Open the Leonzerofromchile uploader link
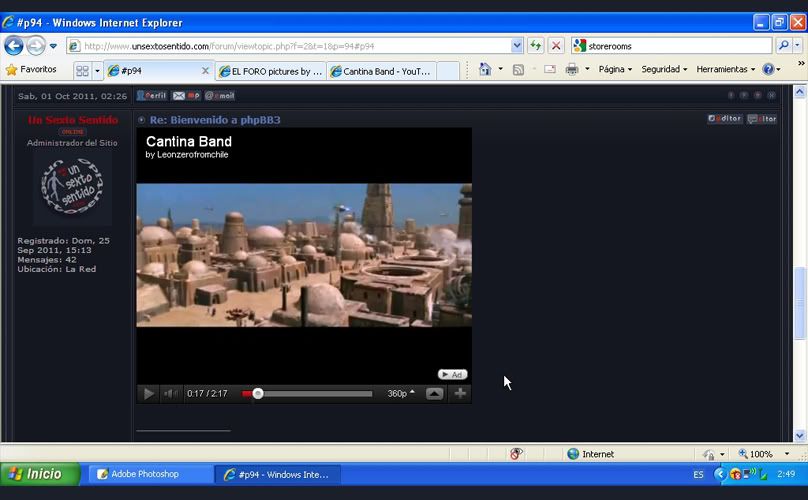 pos(192,155)
